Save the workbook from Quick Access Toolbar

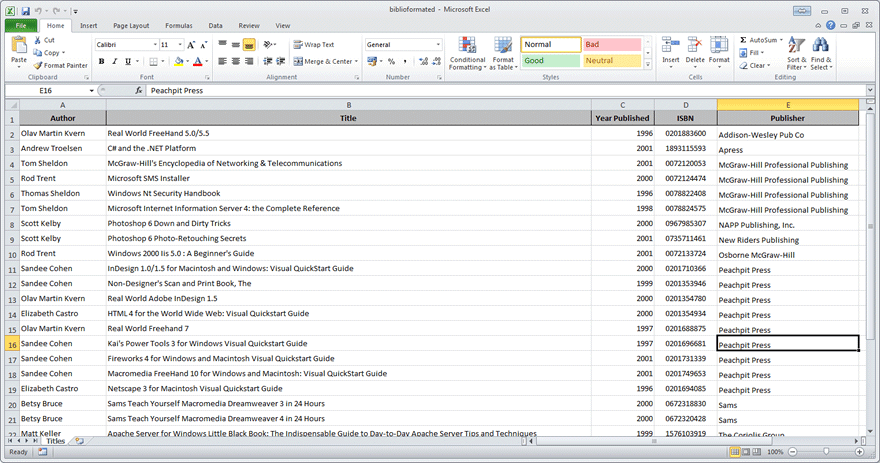25,11
